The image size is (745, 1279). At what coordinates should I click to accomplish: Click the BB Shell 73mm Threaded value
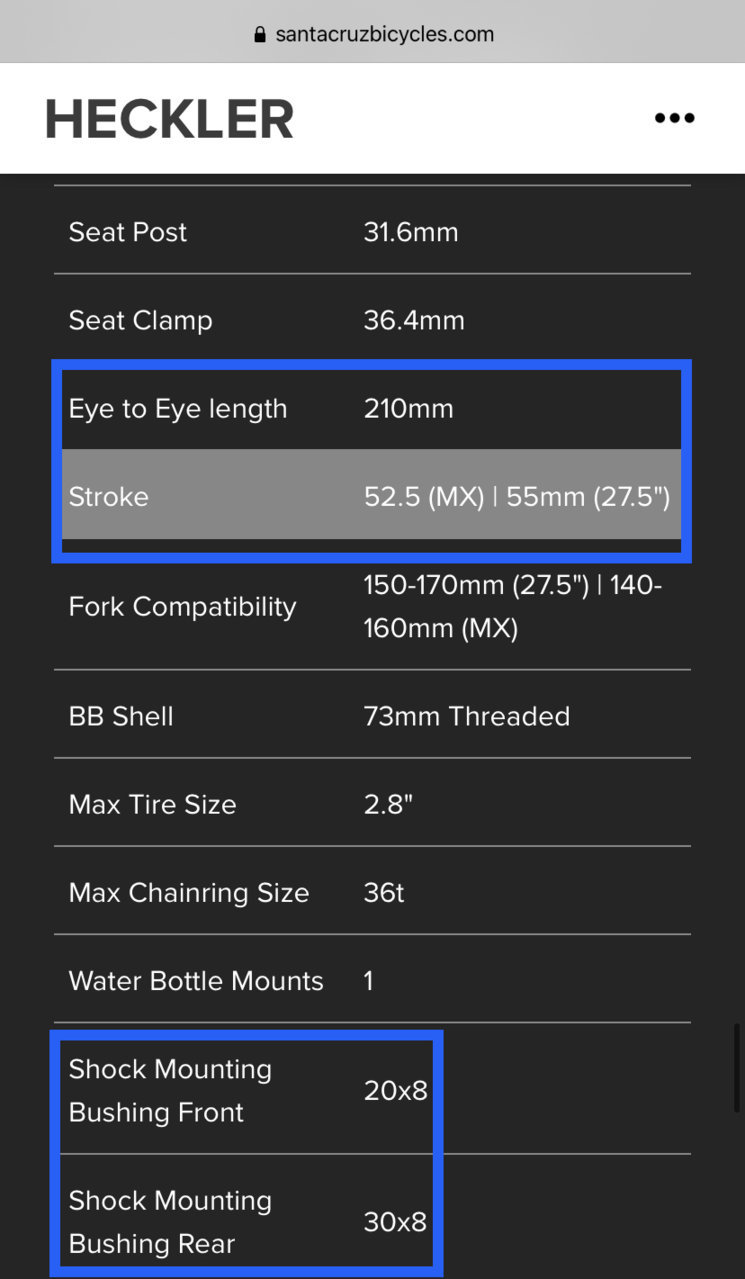tap(467, 716)
